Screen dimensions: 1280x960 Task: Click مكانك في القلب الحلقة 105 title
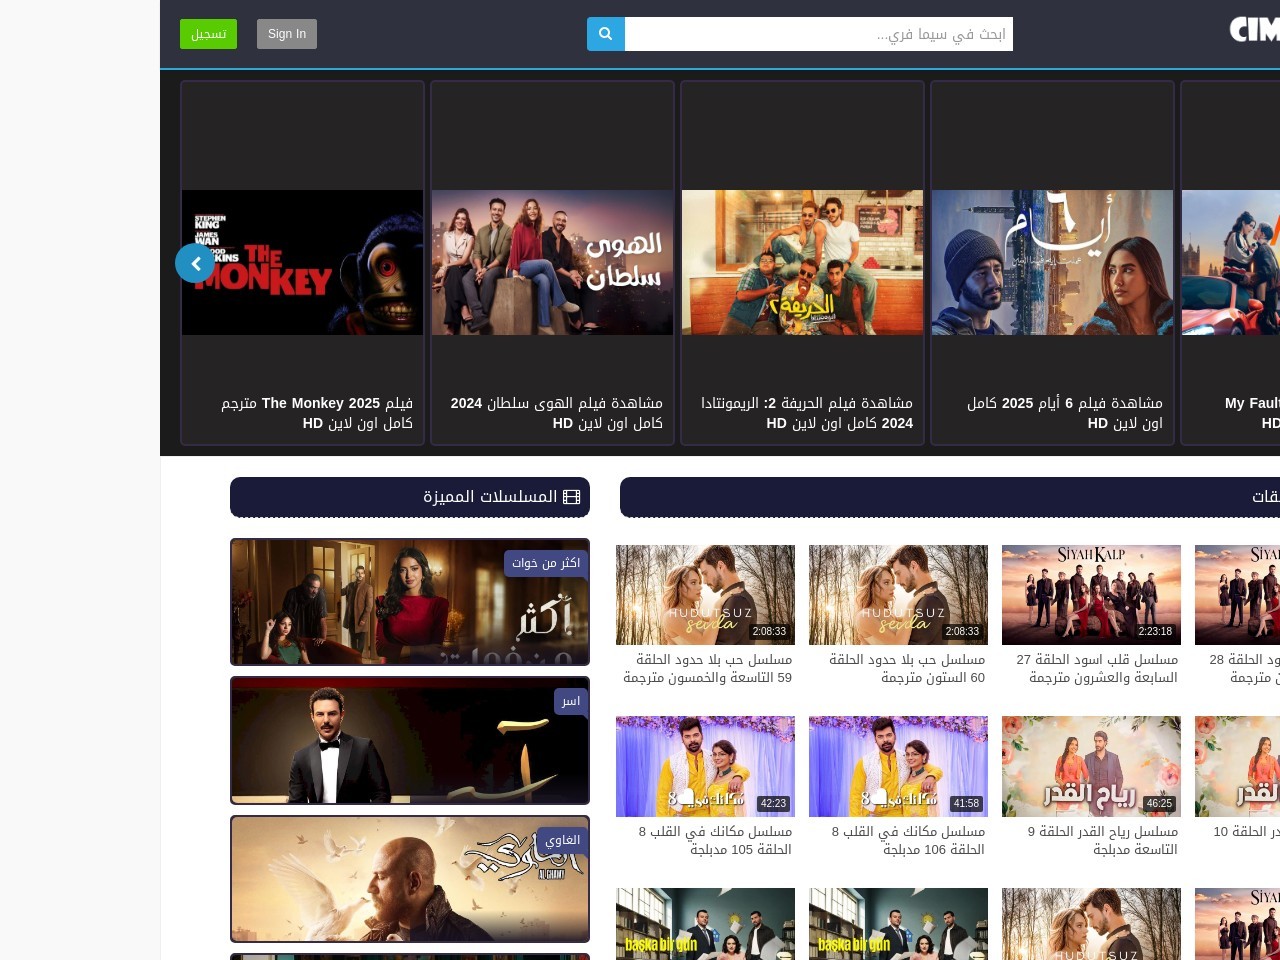[x=716, y=841]
